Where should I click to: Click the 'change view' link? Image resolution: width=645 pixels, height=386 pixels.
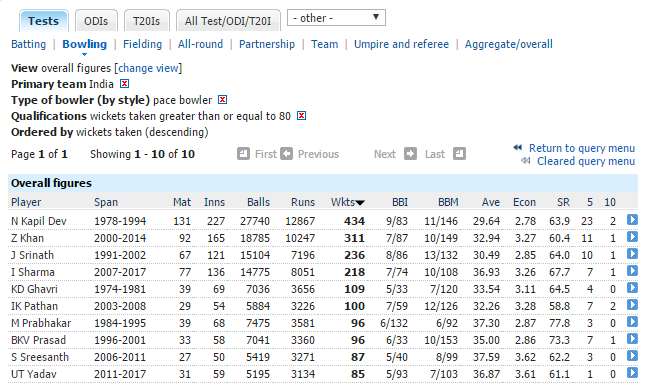click(x=148, y=68)
